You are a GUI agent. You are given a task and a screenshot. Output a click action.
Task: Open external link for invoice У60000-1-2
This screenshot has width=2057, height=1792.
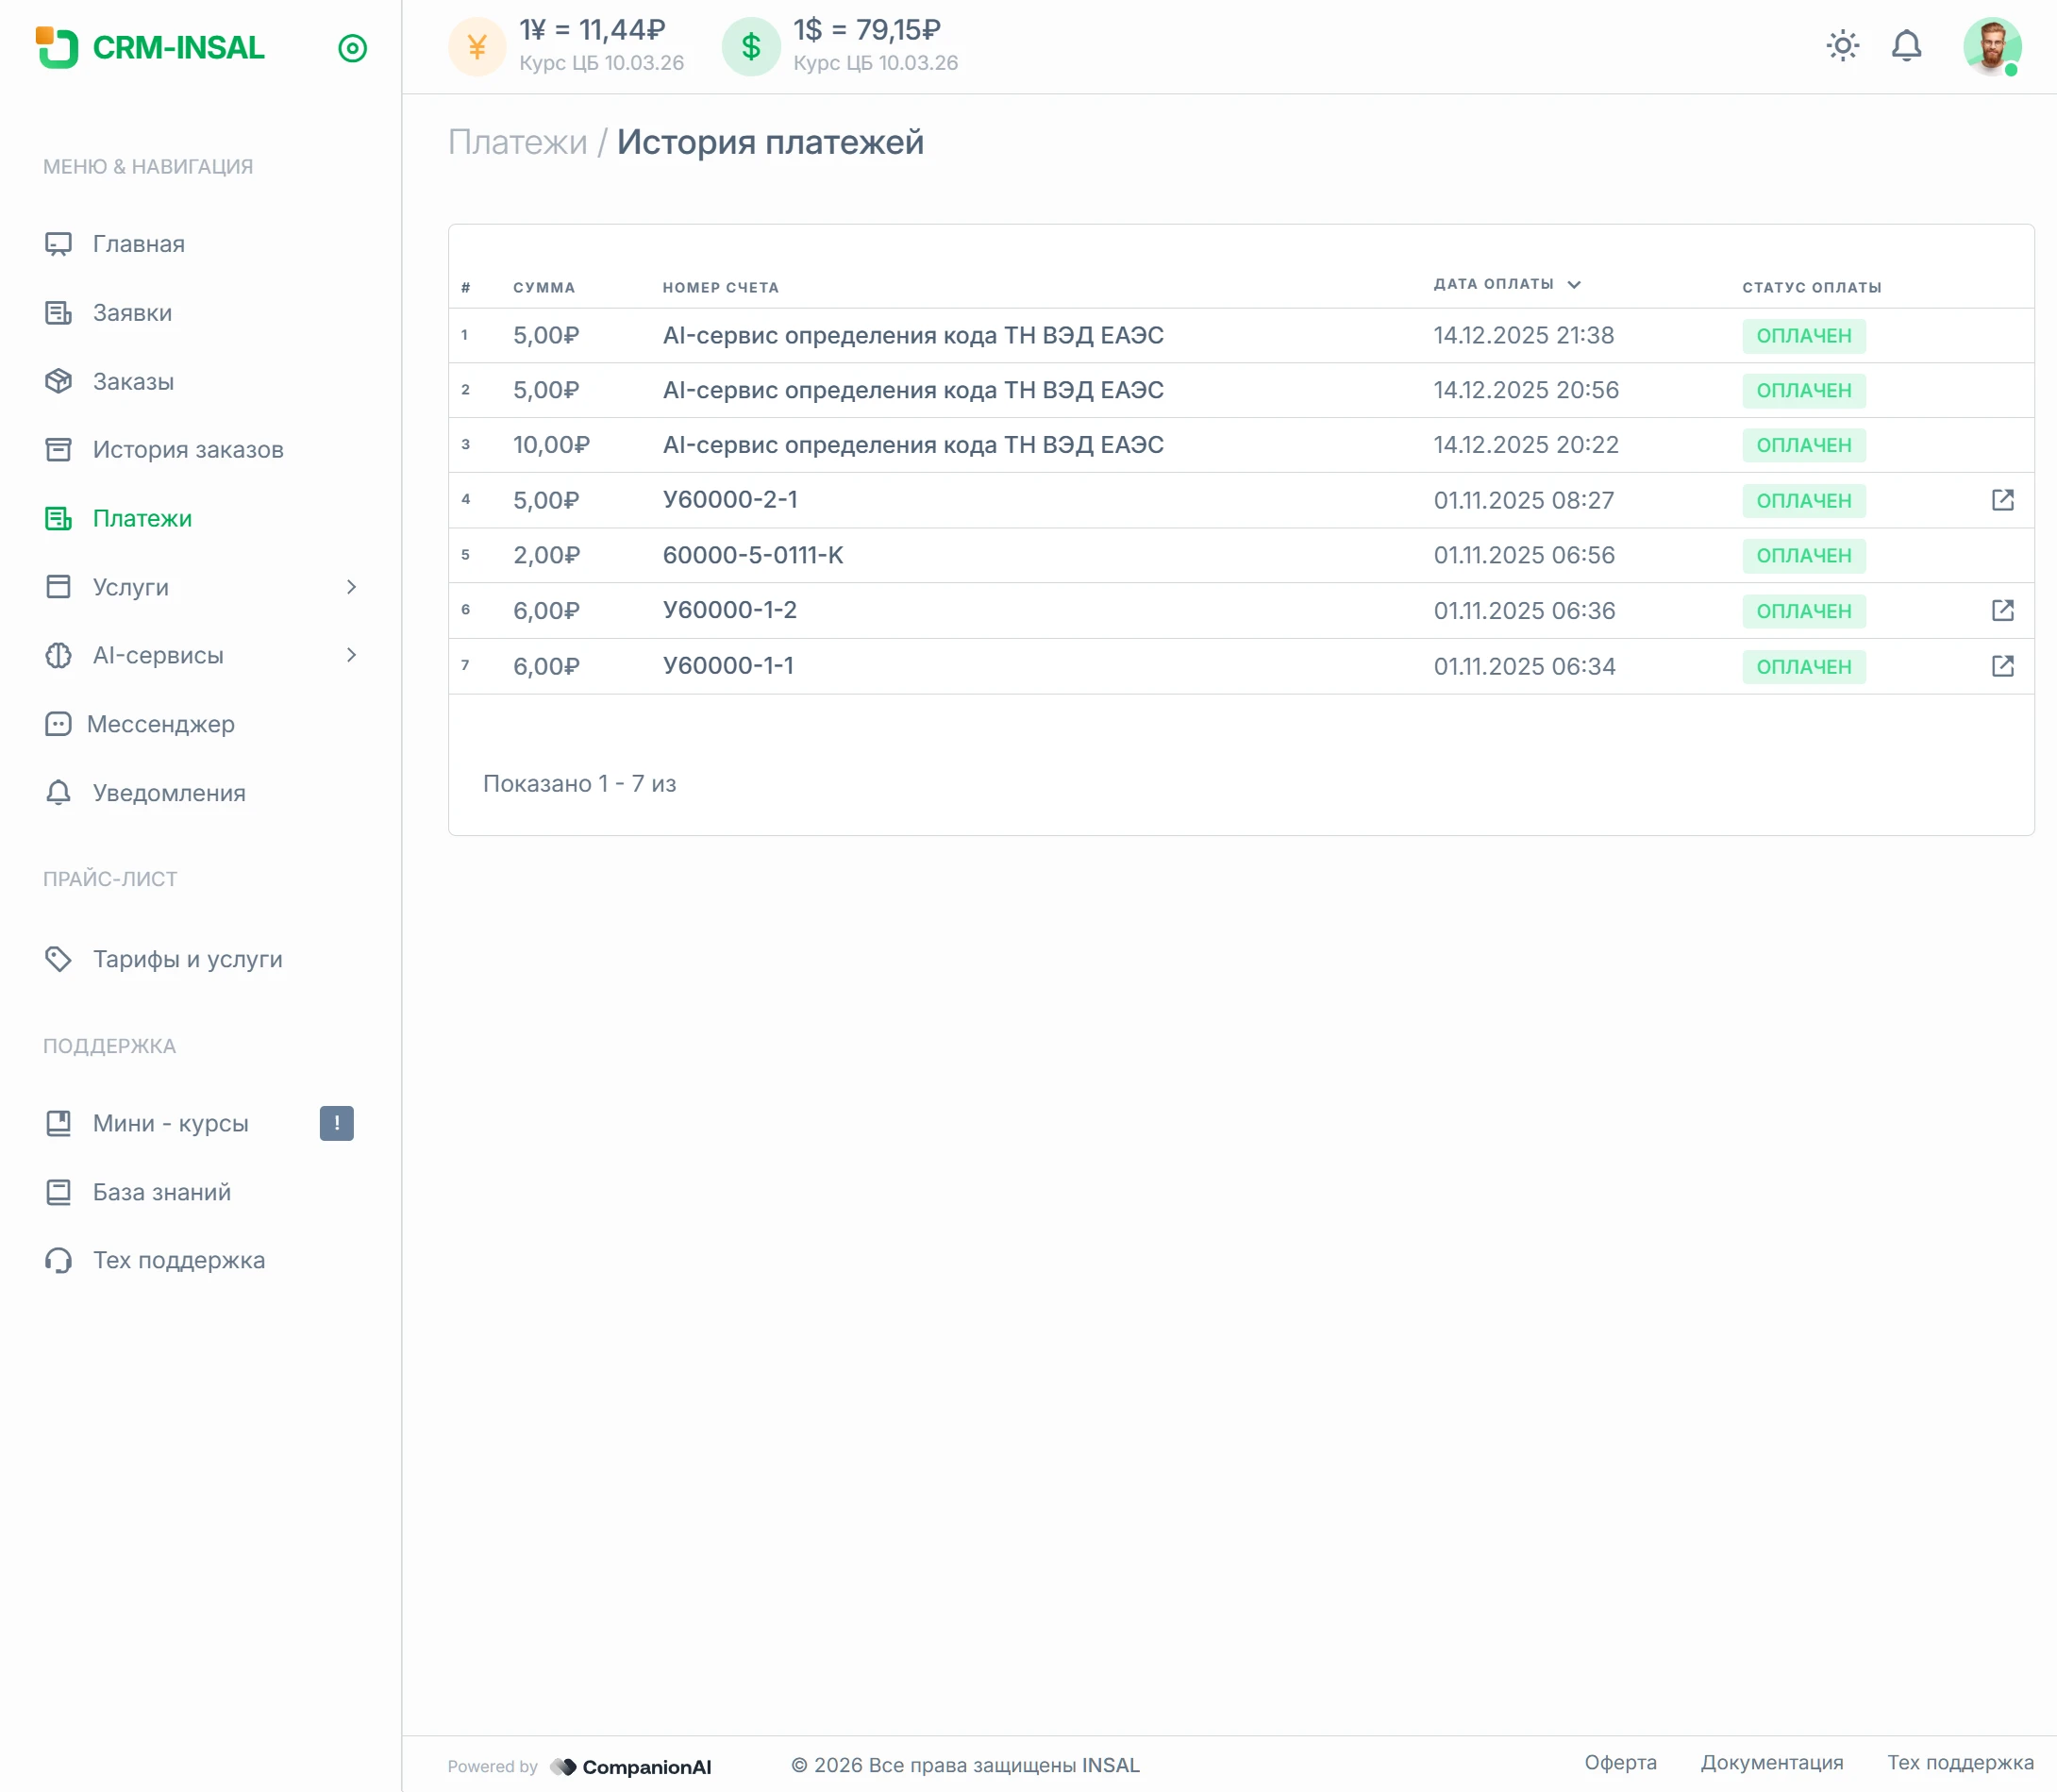(2002, 610)
